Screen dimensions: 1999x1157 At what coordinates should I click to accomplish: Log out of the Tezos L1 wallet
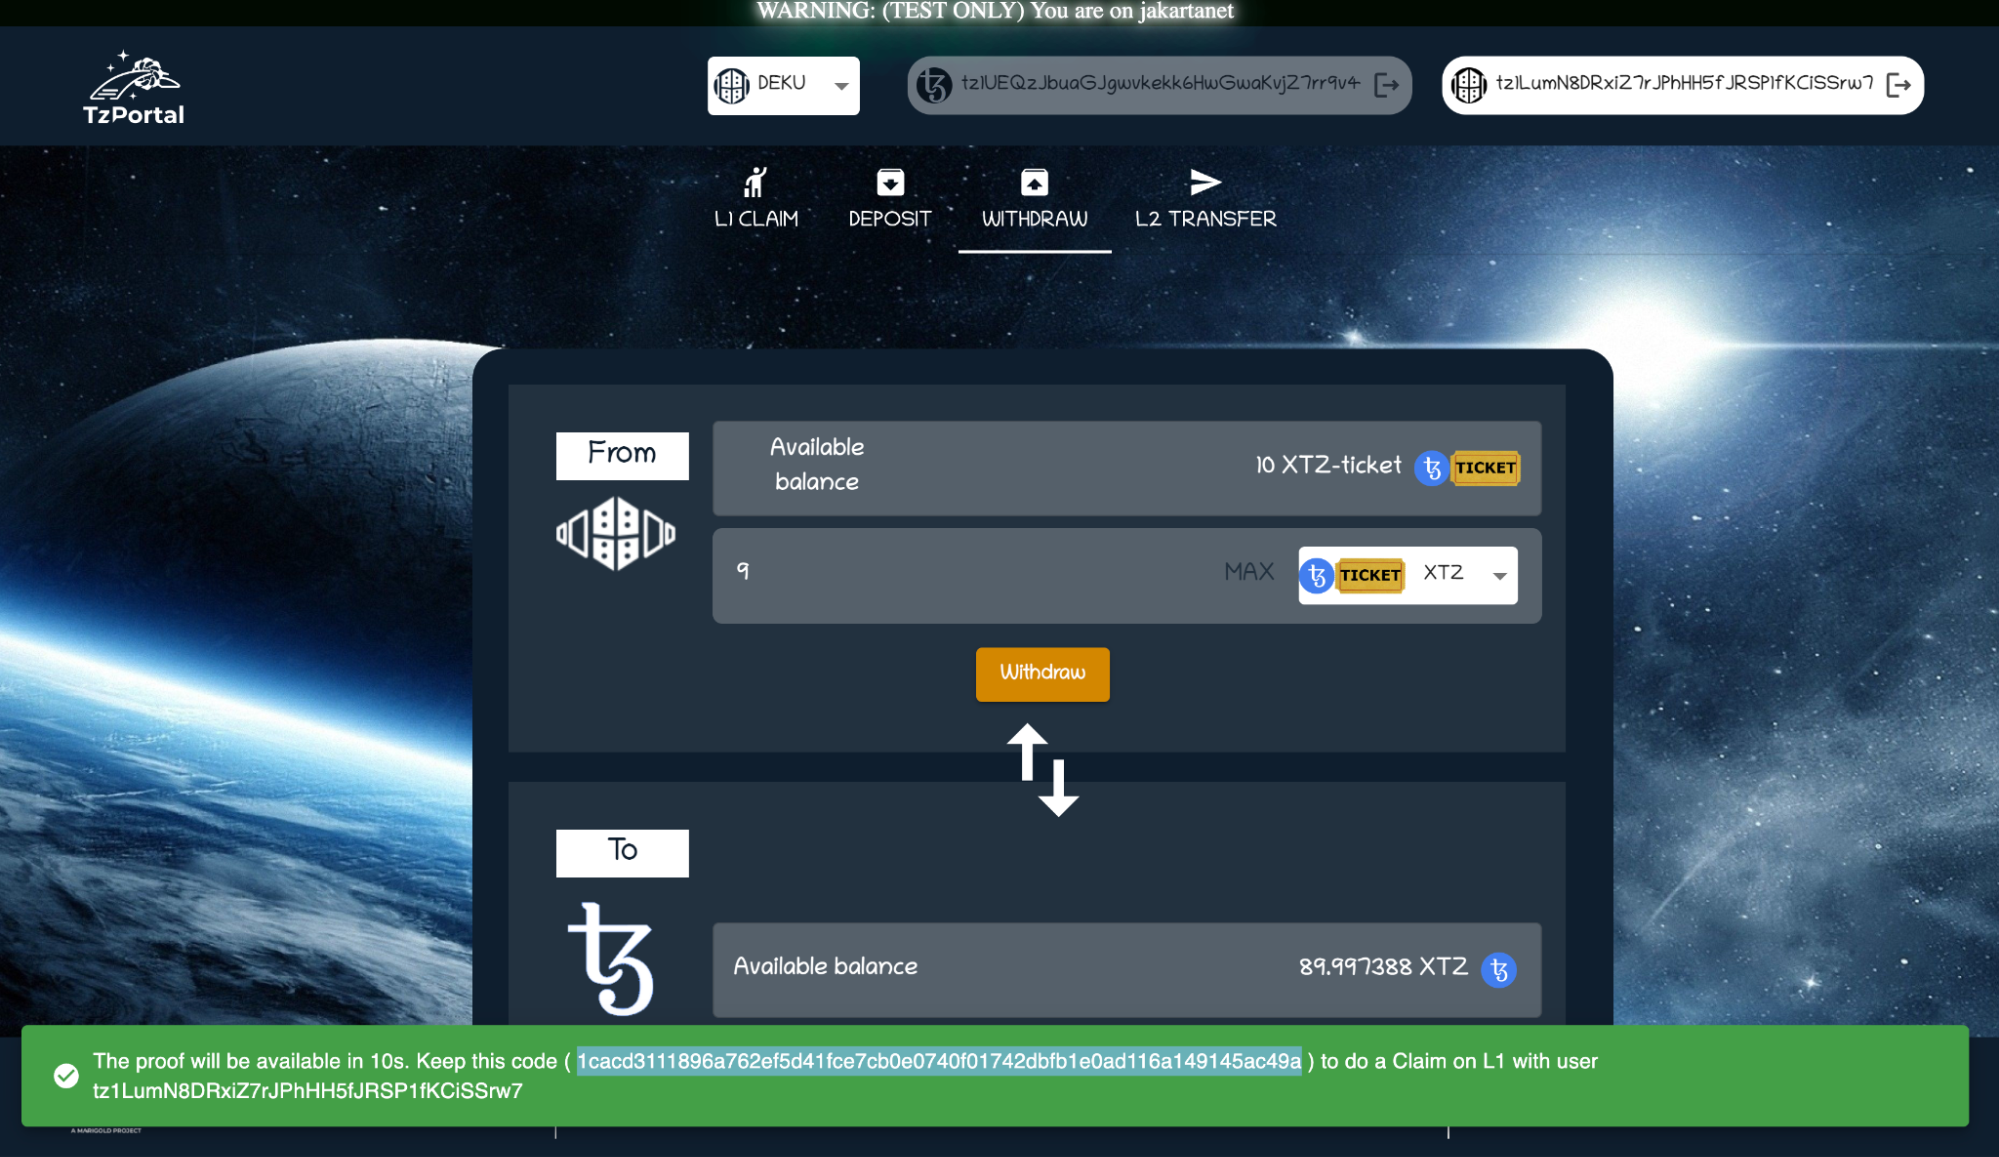1386,85
